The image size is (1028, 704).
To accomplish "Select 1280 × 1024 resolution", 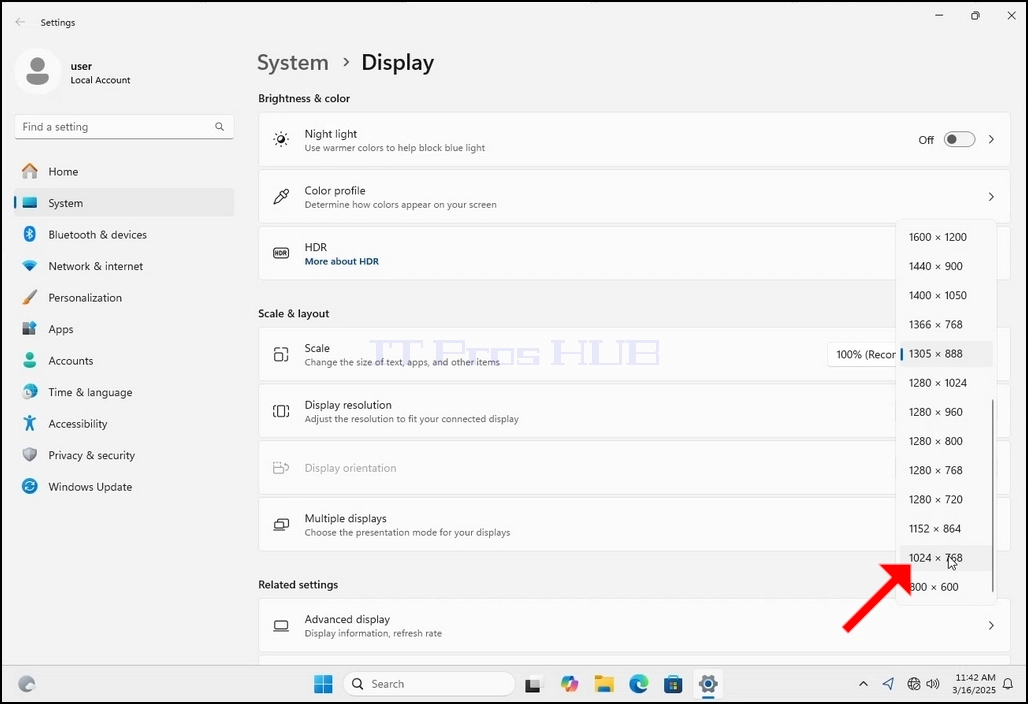I will tap(945, 383).
